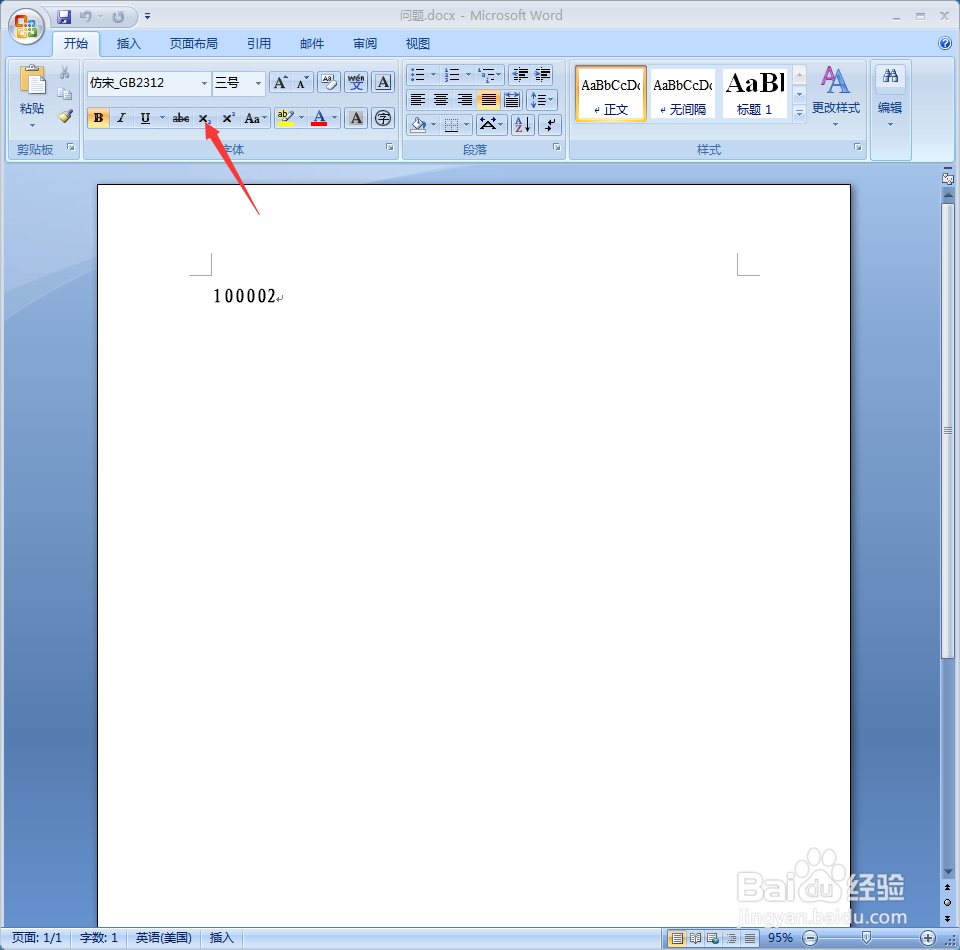The height and width of the screenshot is (950, 960).
Task: Insert enclosed character 字 icon
Action: pyautogui.click(x=383, y=118)
